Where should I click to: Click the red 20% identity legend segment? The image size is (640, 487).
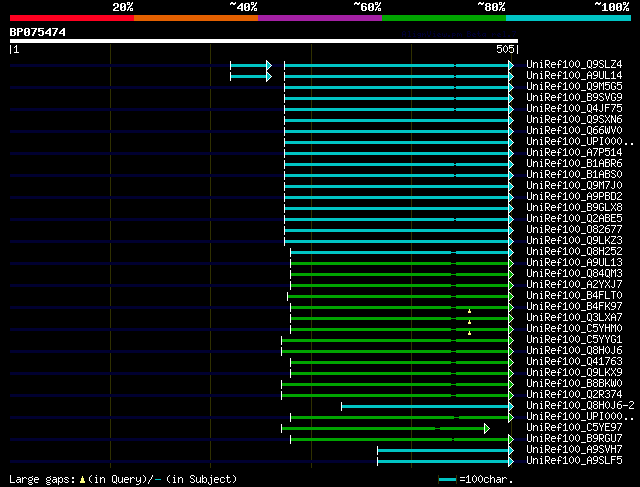tap(72, 18)
